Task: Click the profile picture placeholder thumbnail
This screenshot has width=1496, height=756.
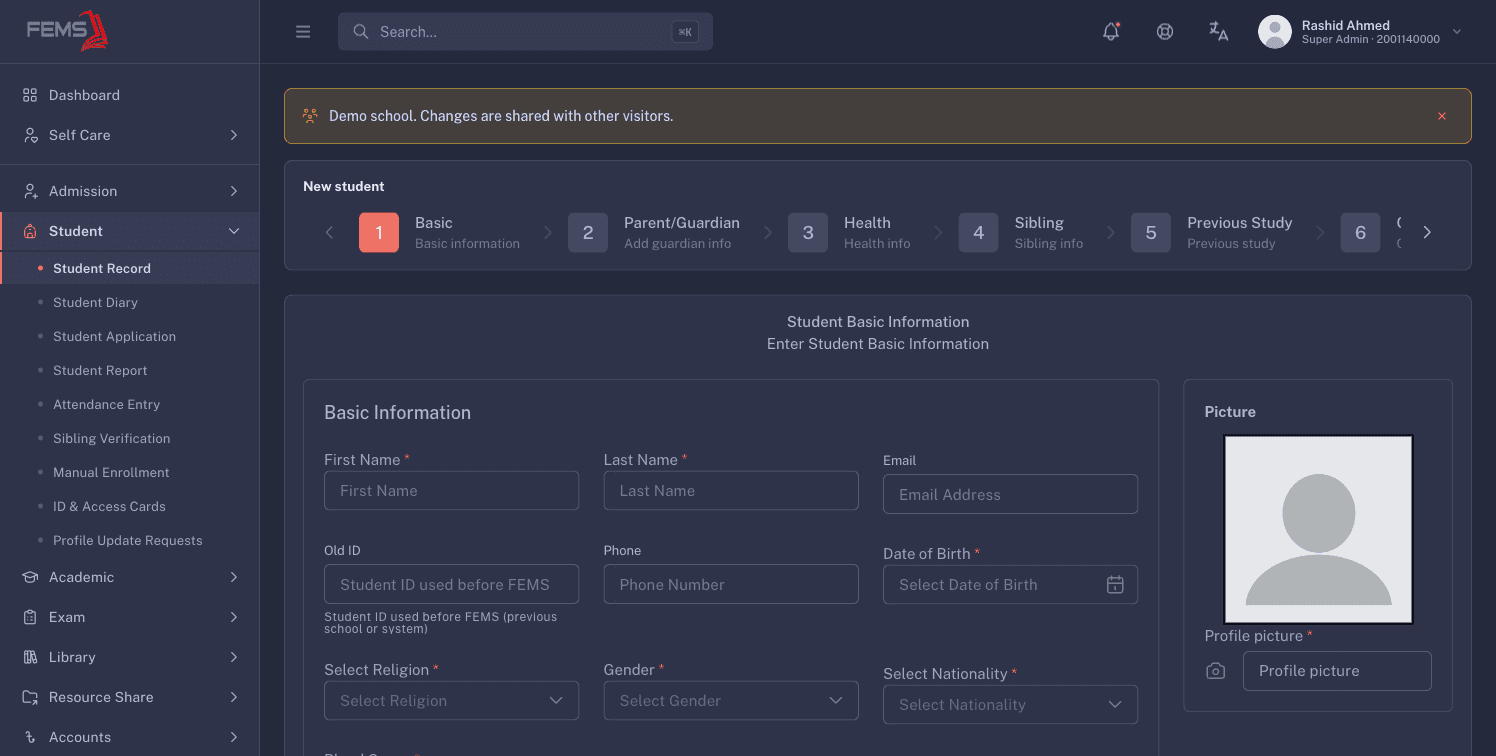Action: point(1318,530)
